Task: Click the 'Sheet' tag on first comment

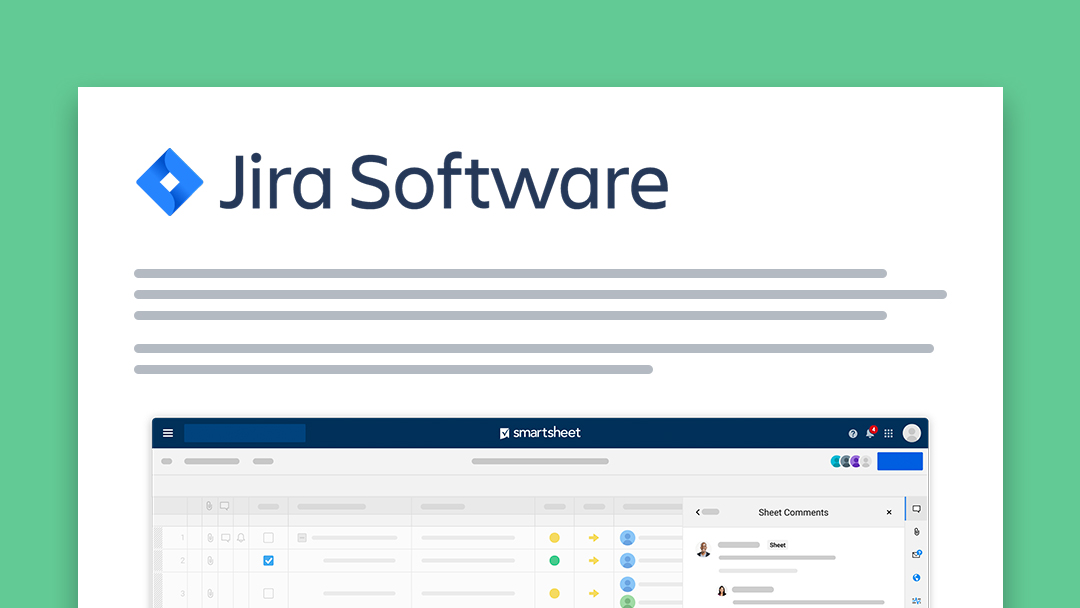Action: tap(778, 545)
